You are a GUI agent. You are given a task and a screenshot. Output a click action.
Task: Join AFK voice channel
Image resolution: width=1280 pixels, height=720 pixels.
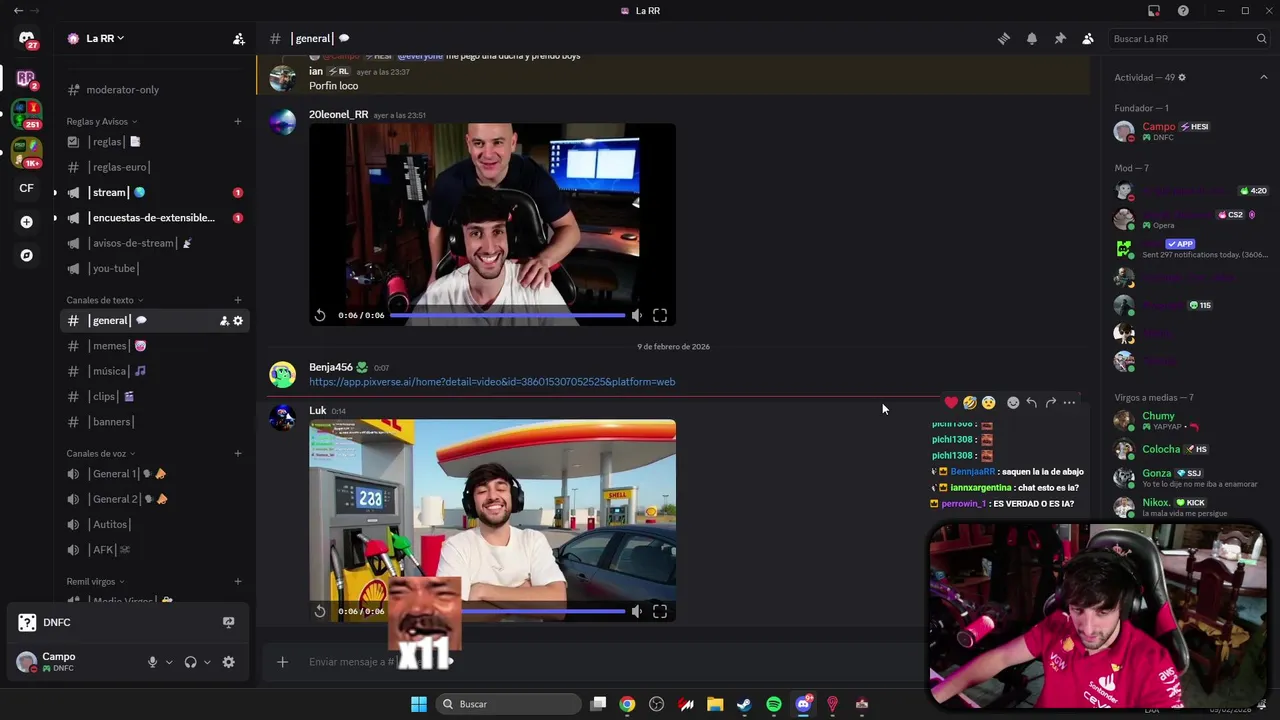coord(153,550)
